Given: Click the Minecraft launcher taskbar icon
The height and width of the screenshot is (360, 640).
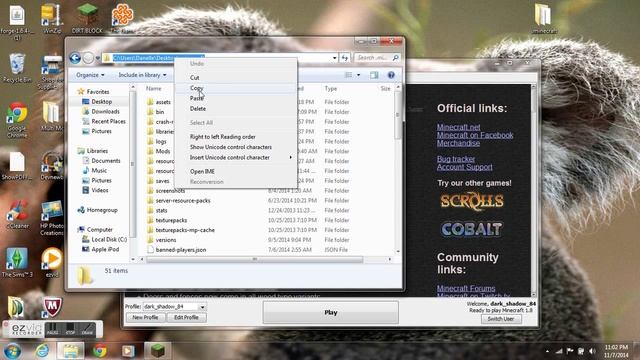Looking at the screenshot, I should pyautogui.click(x=158, y=351).
